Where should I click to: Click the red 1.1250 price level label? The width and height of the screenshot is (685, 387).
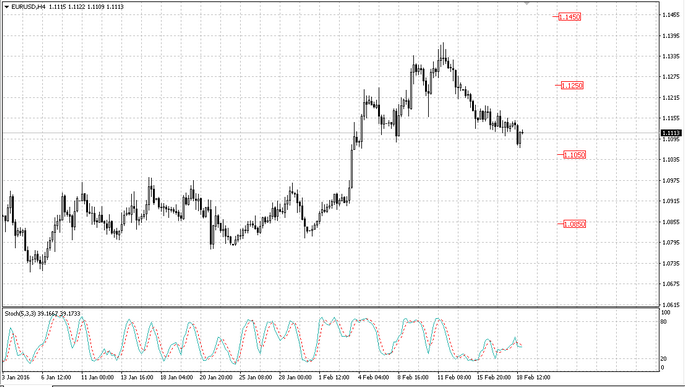(x=572, y=86)
